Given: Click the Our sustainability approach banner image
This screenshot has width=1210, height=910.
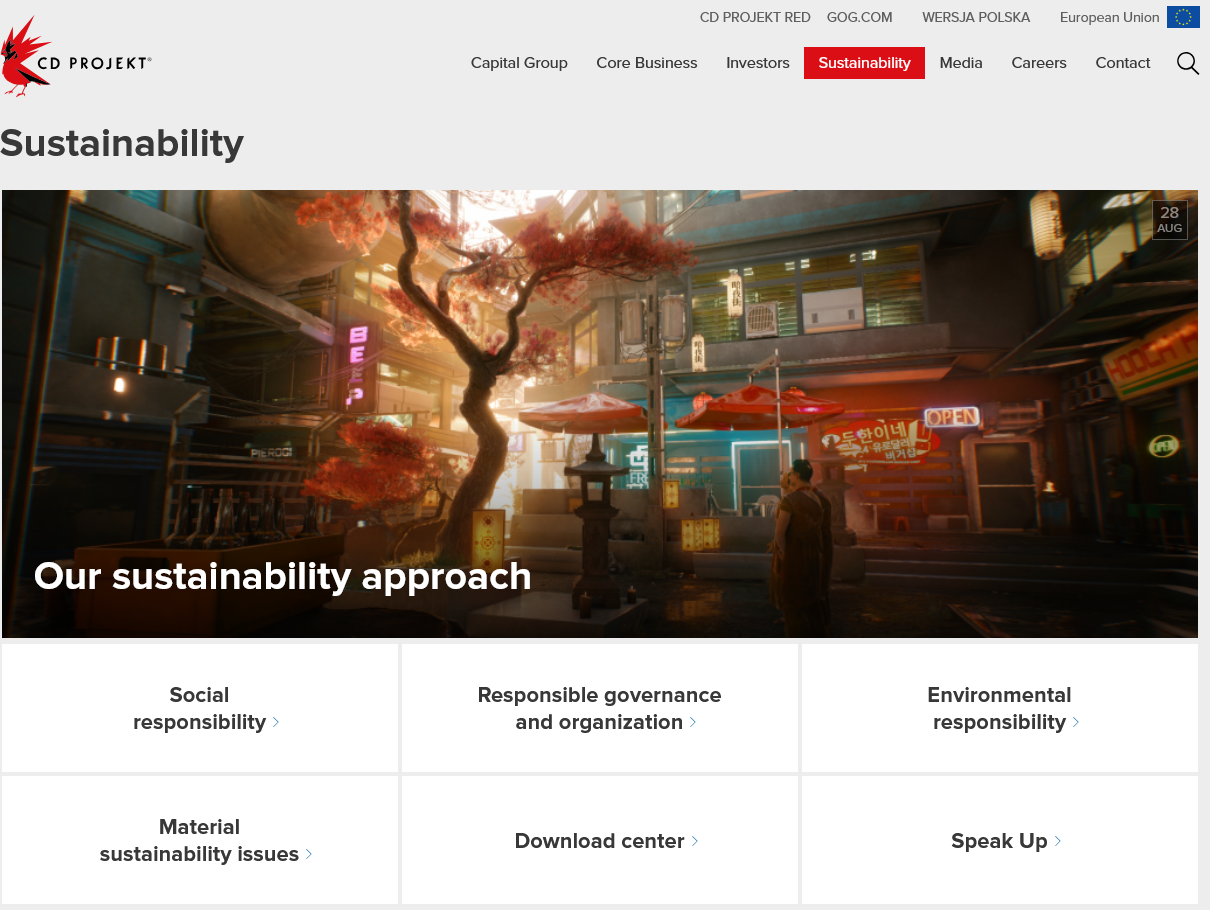Looking at the screenshot, I should pyautogui.click(x=600, y=414).
